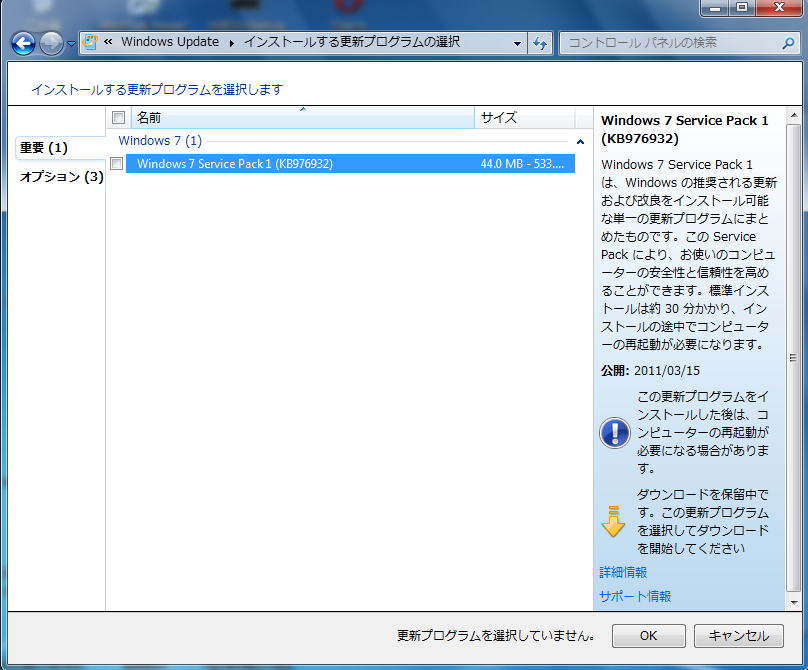This screenshot has height=670, width=808.
Task: Check the Windows 7 Service Pack 1 checkbox
Action: click(x=117, y=164)
